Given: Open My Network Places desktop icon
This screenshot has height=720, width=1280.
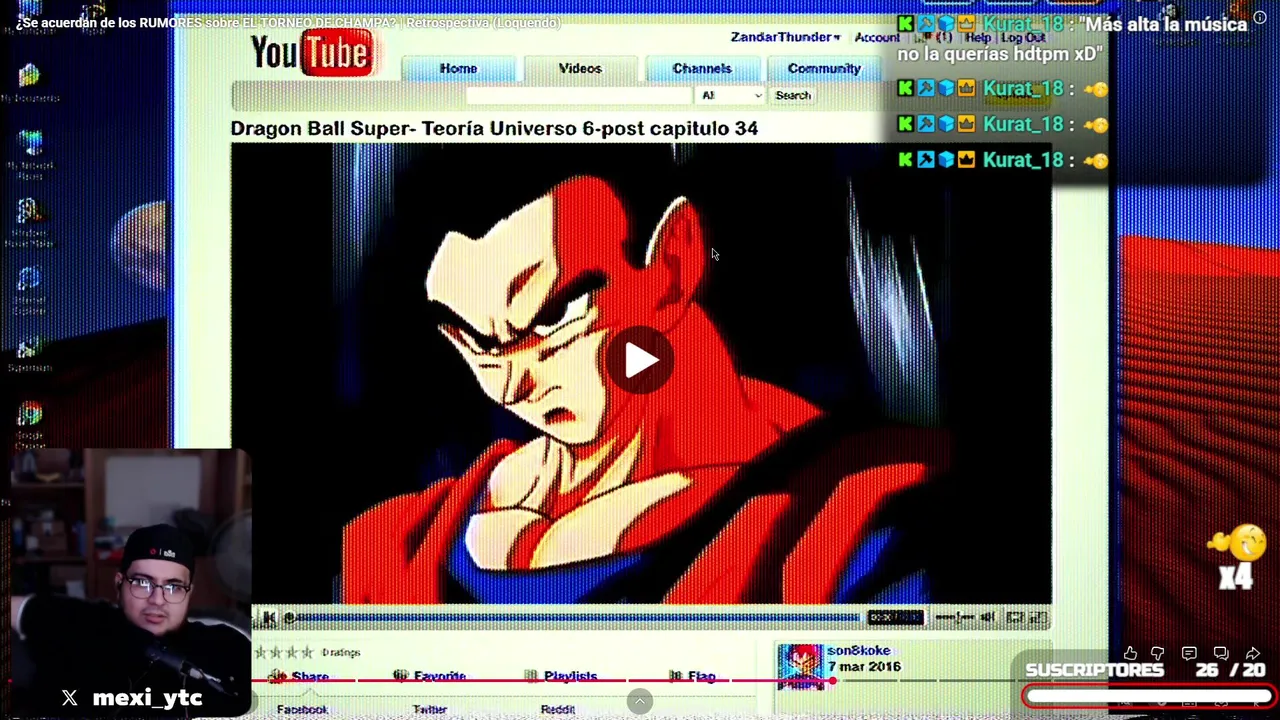Looking at the screenshot, I should [x=29, y=153].
